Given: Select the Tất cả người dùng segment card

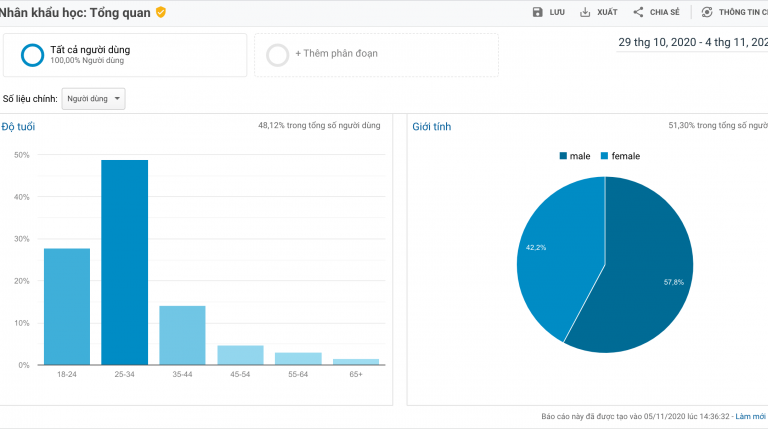Looking at the screenshot, I should pos(125,55).
